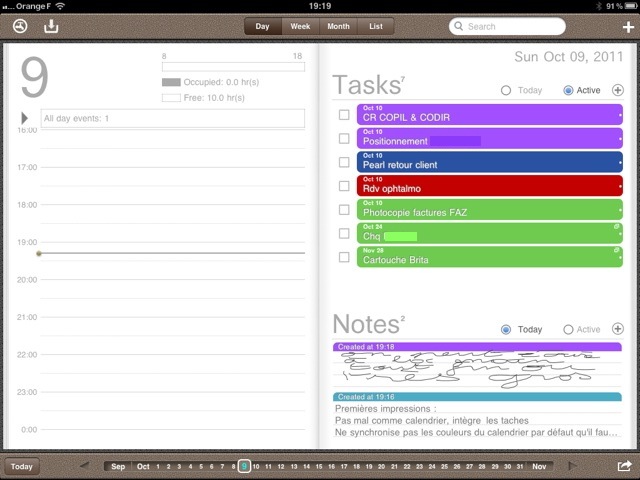The image size is (640, 480).
Task: Check off the CR COPIL & CODIR task
Action: (344, 114)
